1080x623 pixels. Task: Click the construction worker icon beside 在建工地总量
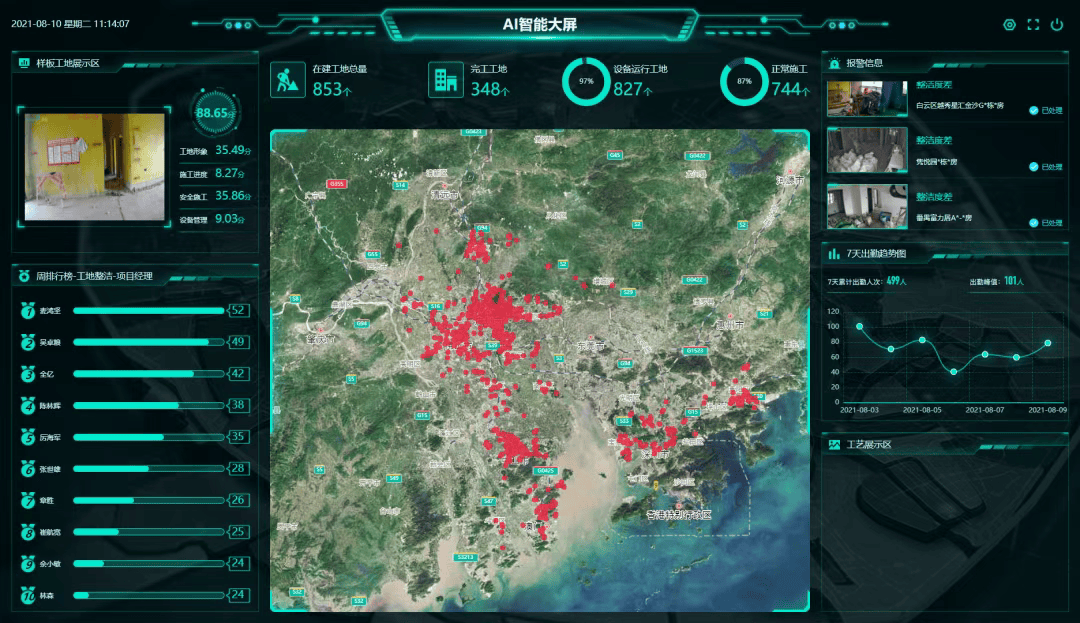[287, 80]
